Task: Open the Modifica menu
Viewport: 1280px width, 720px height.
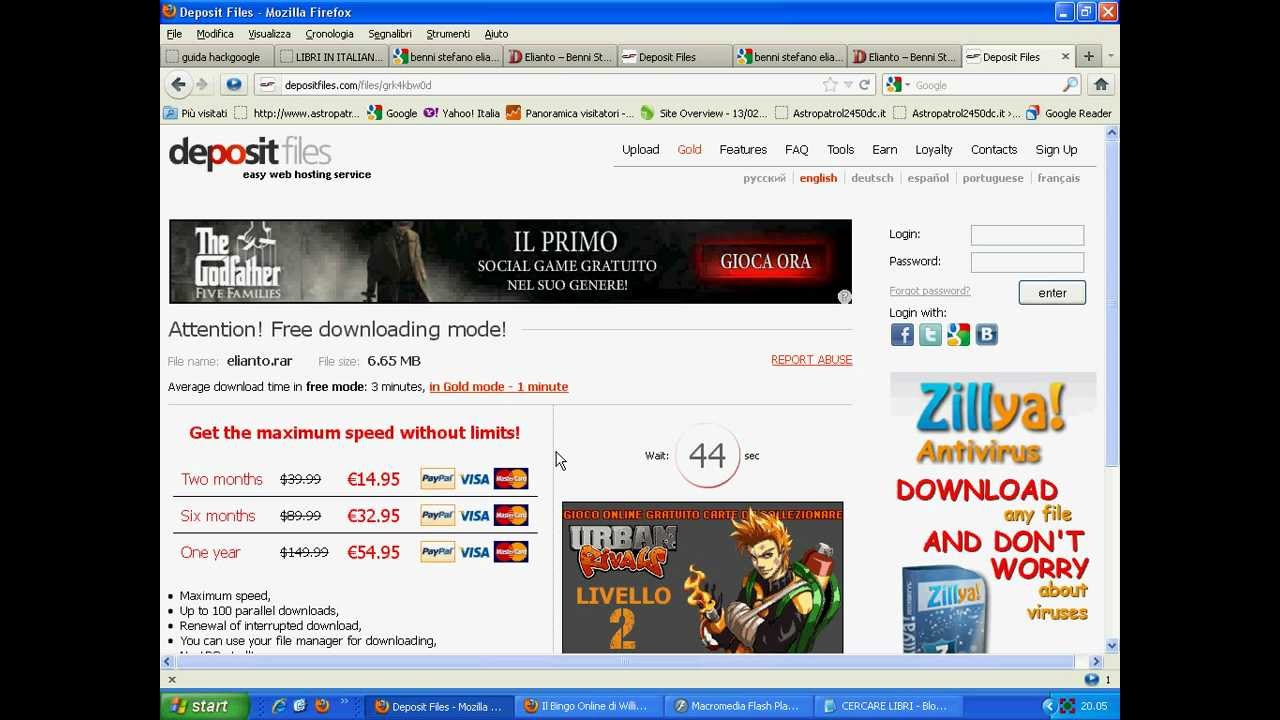Action: 215,34
